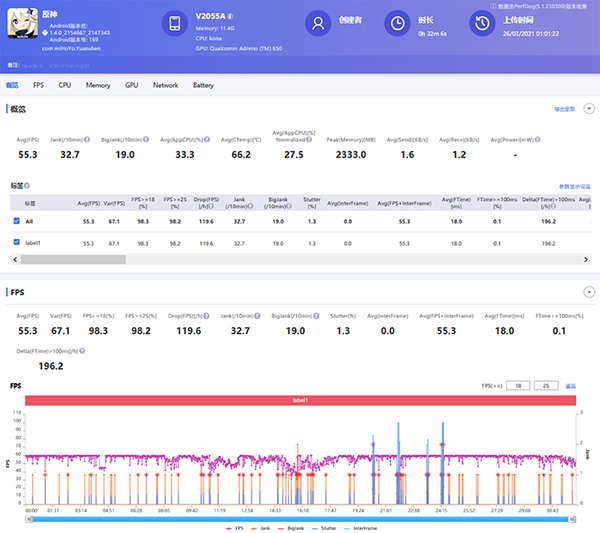Screen dimensions: 600x533
Task: Select the Battery tab
Action: [203, 86]
